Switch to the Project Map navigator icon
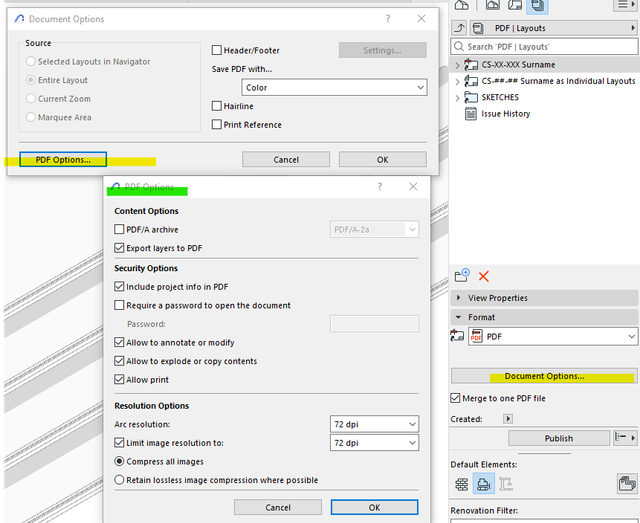The width and height of the screenshot is (640, 523). click(461, 5)
